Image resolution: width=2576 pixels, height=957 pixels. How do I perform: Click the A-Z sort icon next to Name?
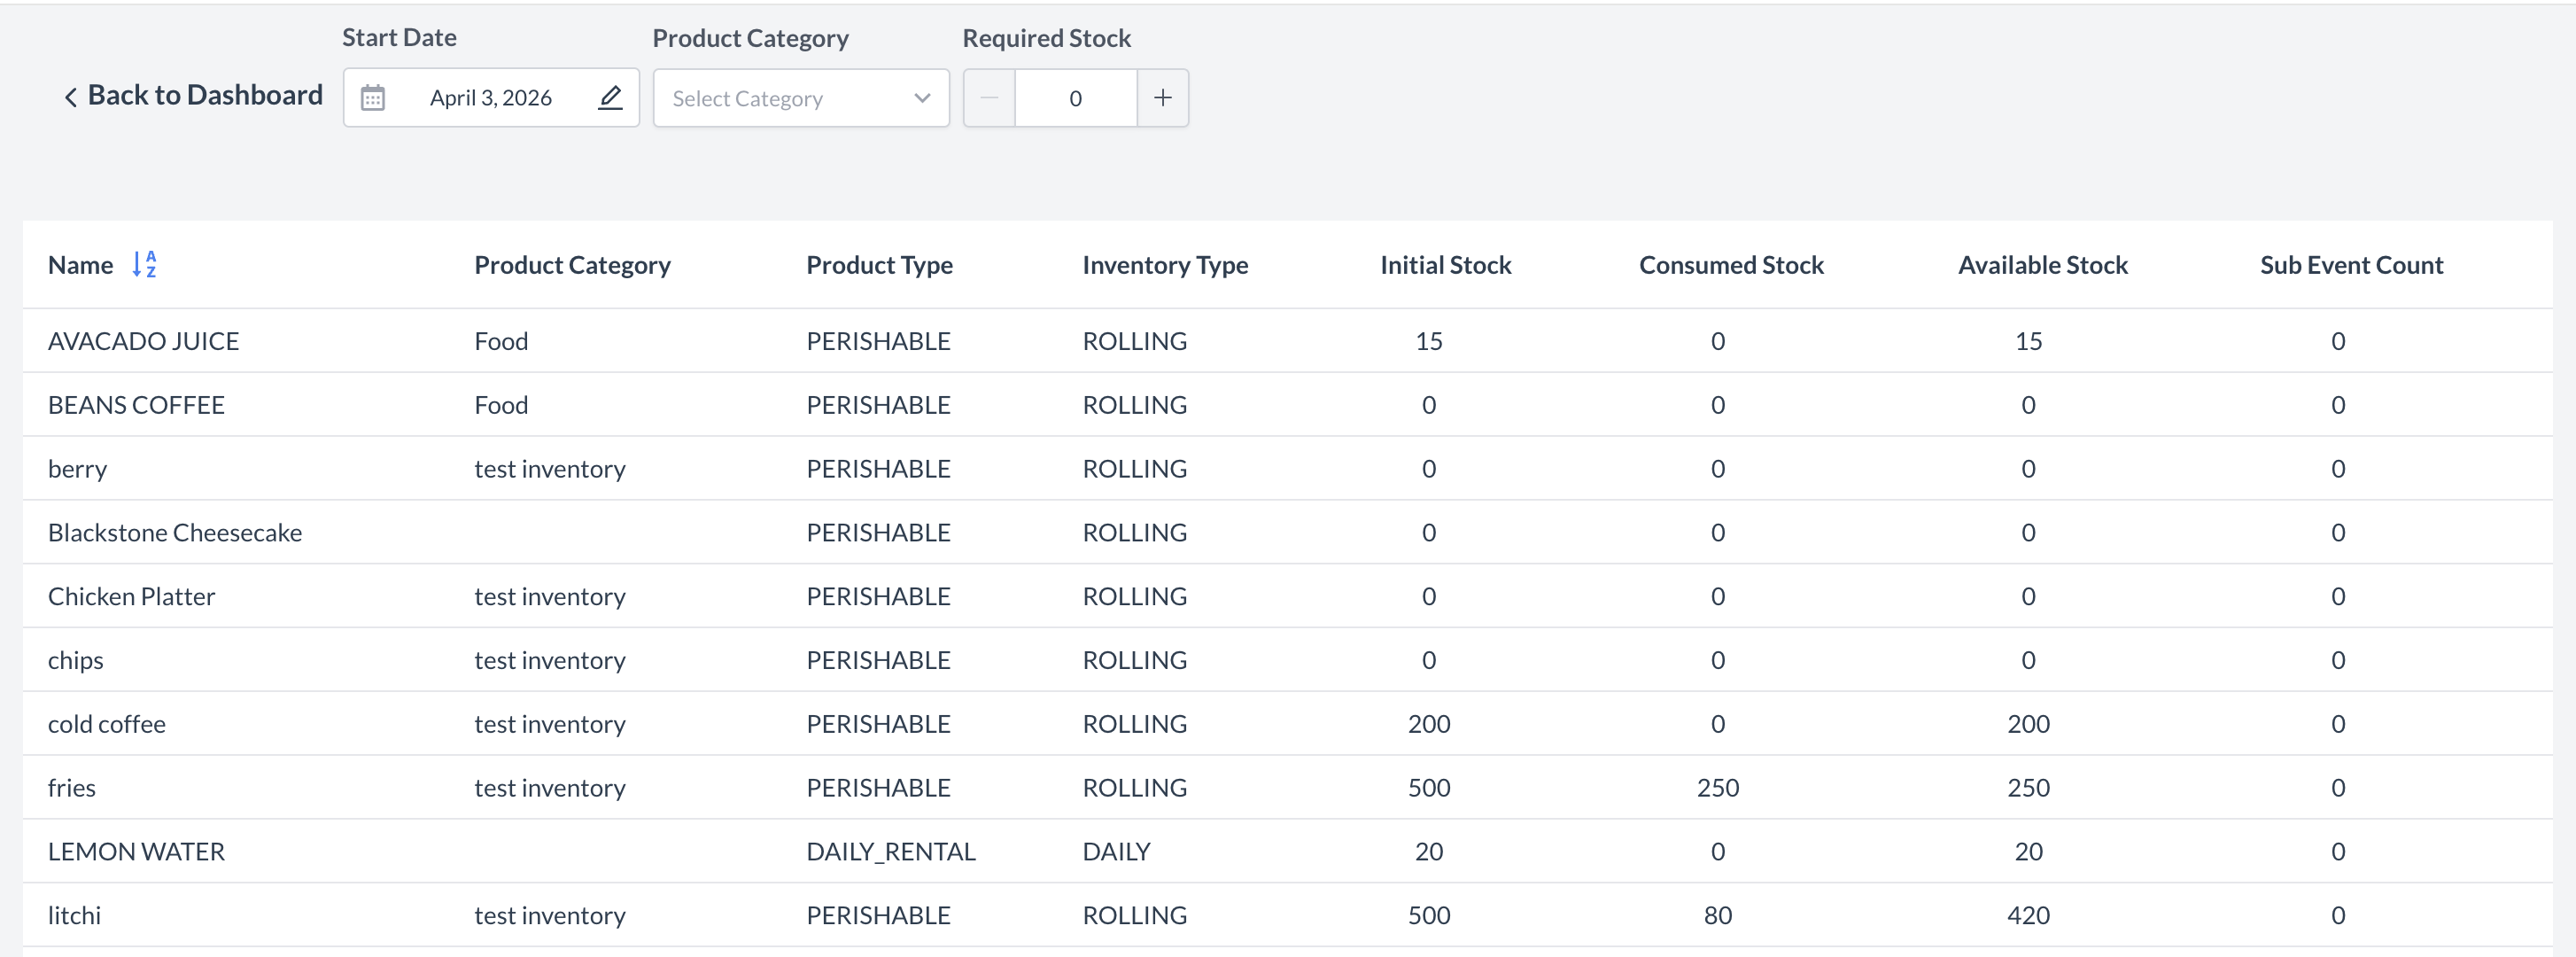(144, 265)
